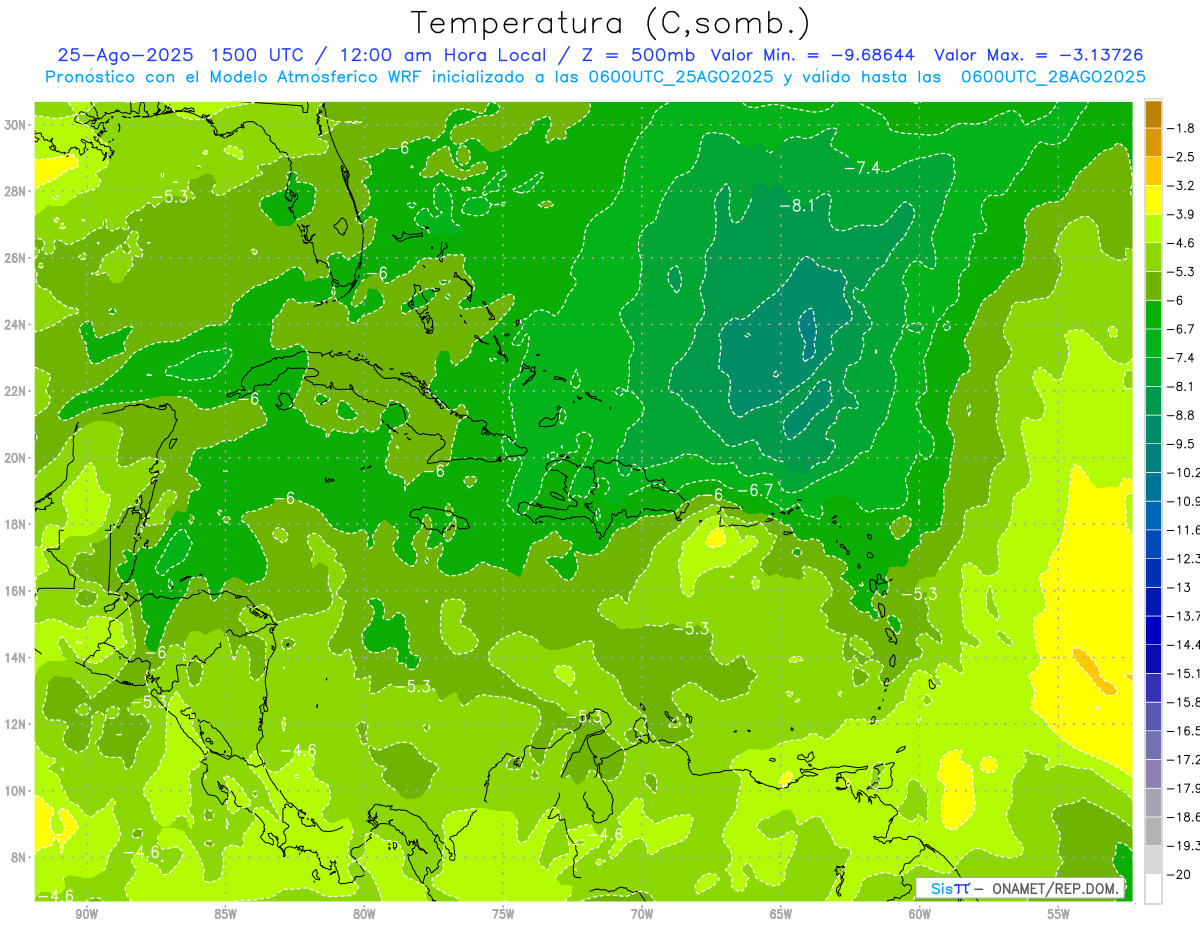Click the '-13' colorbar value
The image size is (1200, 927).
coord(1180,587)
